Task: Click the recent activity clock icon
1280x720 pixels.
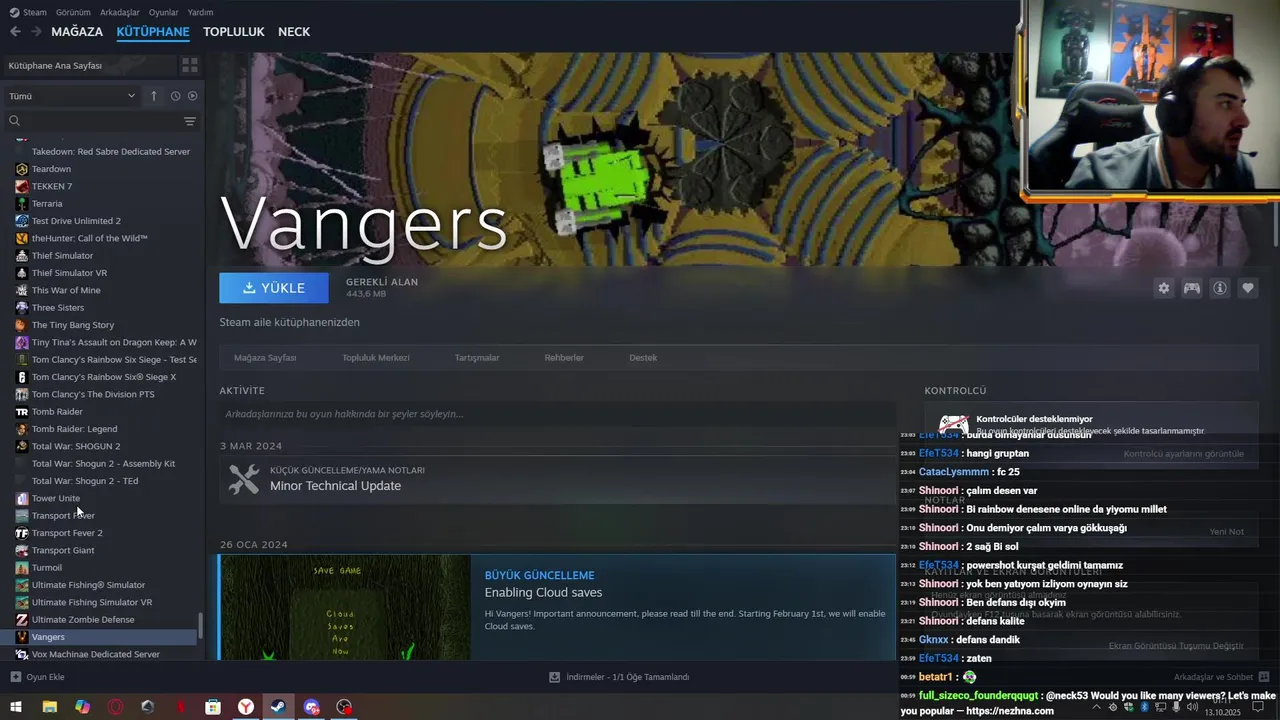Action: tap(175, 96)
